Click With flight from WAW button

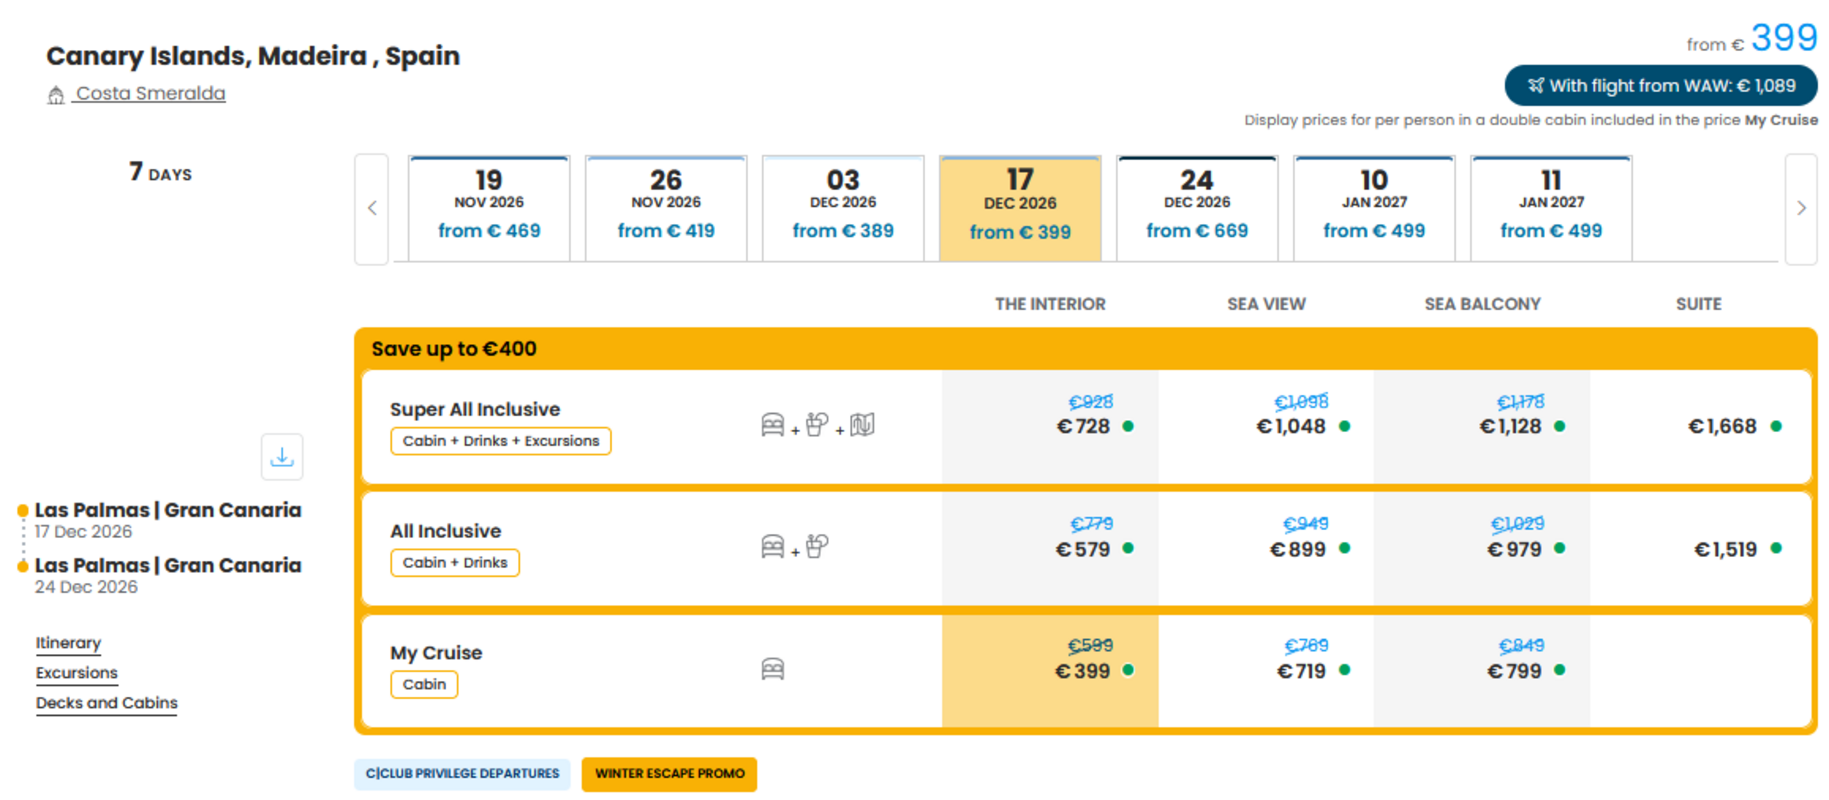click(x=1661, y=86)
